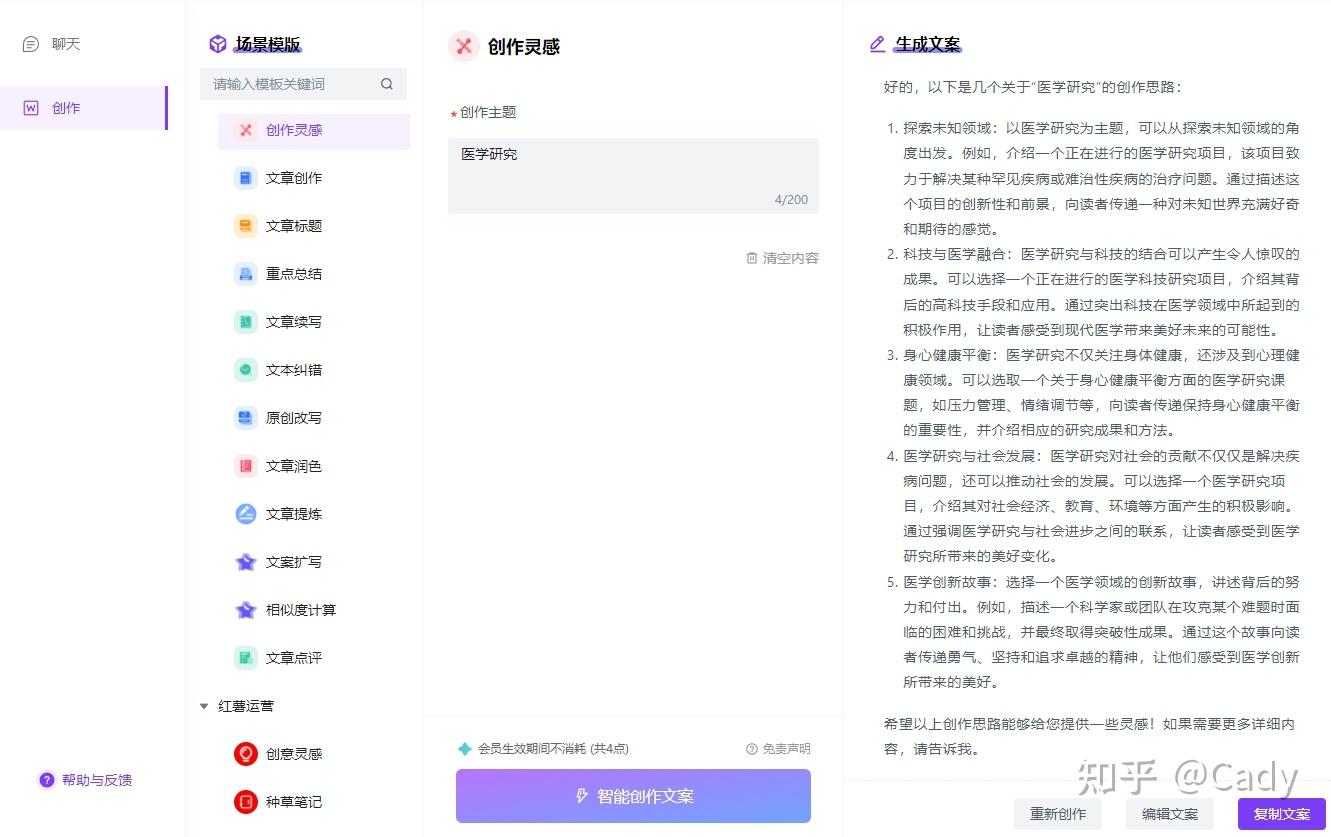Image resolution: width=1331 pixels, height=837 pixels.
Task: Click the purple star icon beside 相似度计算
Action: tap(246, 610)
